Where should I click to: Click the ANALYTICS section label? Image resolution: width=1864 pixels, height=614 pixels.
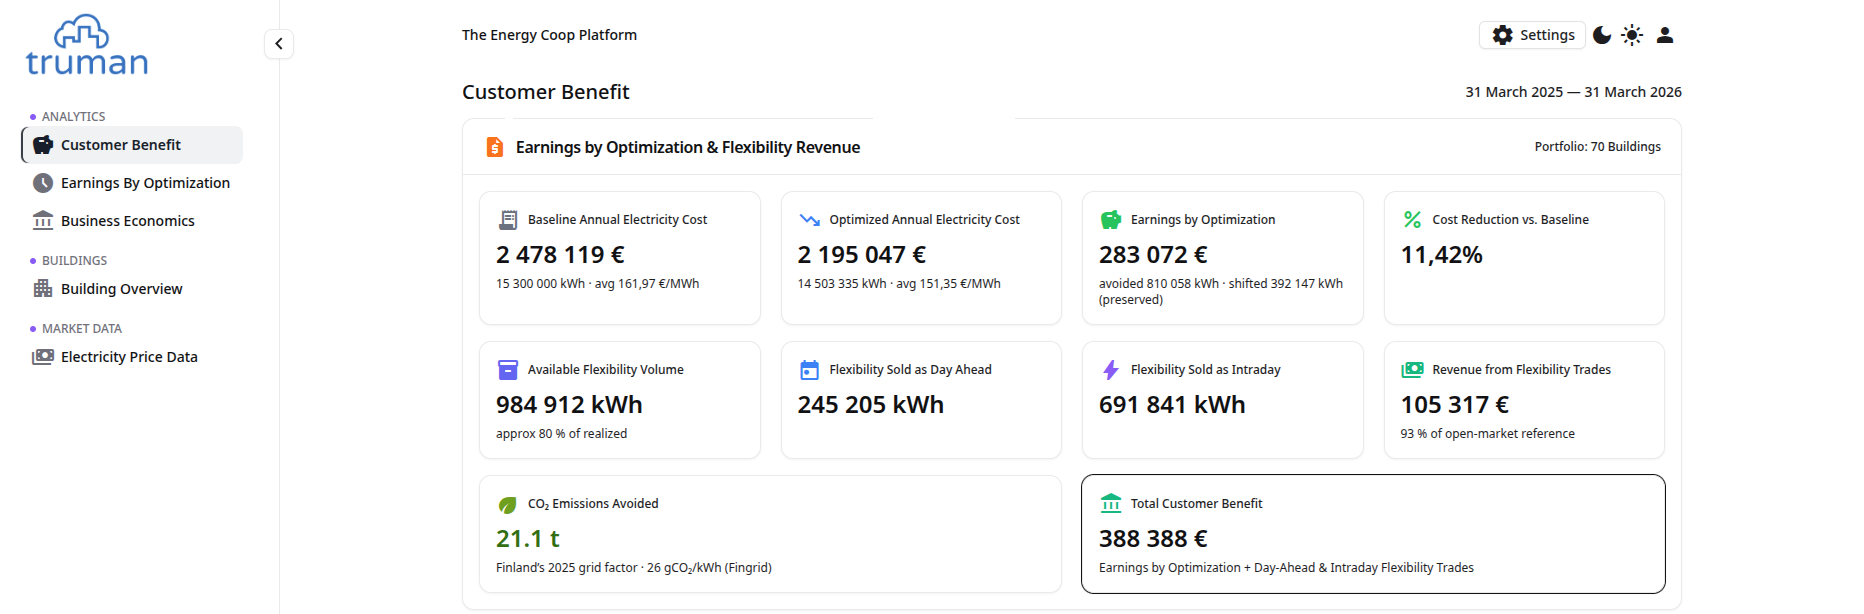click(x=73, y=117)
